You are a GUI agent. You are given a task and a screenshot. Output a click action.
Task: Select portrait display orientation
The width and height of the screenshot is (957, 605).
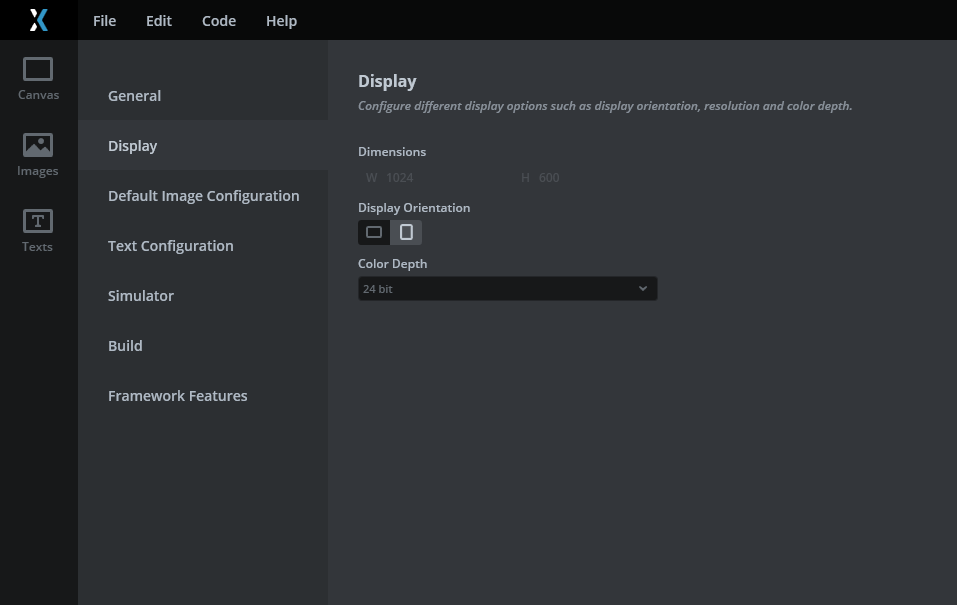pyautogui.click(x=406, y=232)
